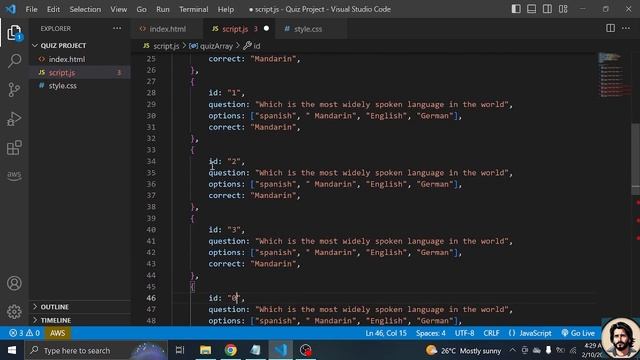Change encoding via UTF-8
This screenshot has width=640, height=360.
[x=464, y=333]
